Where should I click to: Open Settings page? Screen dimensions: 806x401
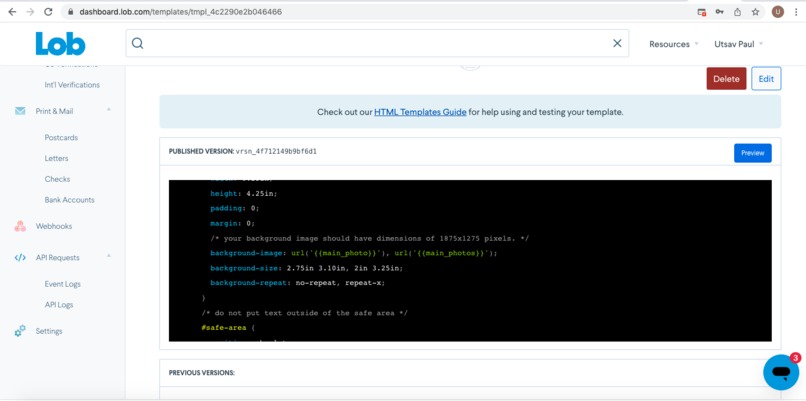click(x=49, y=331)
